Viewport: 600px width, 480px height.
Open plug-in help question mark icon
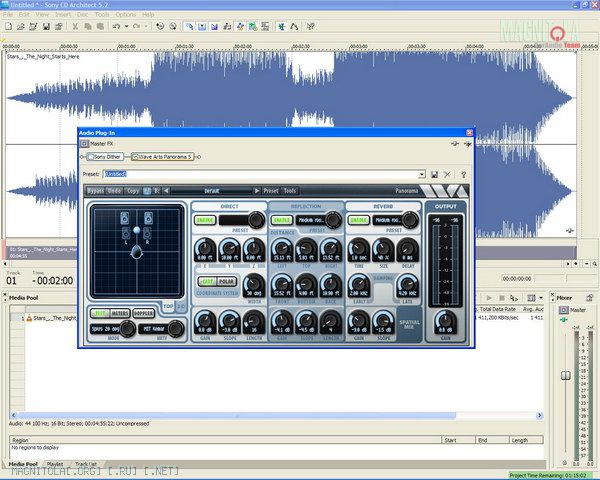point(462,174)
